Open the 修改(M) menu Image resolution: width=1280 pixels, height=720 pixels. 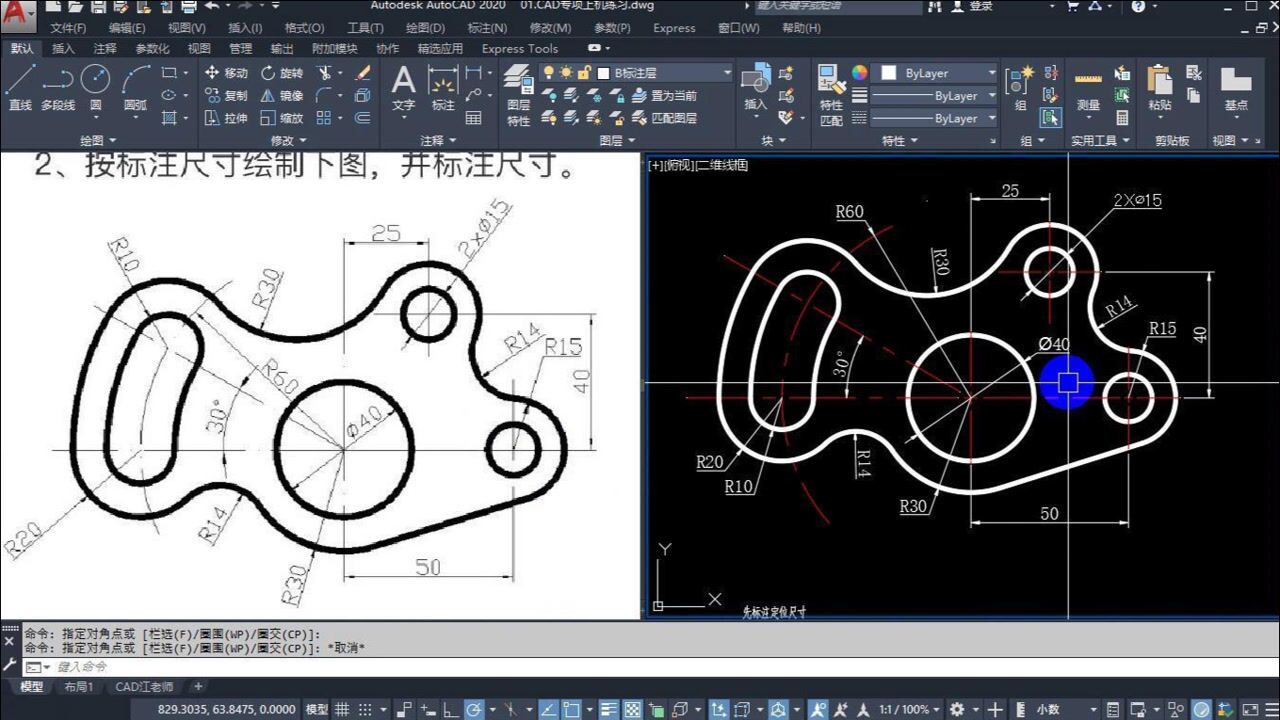551,28
